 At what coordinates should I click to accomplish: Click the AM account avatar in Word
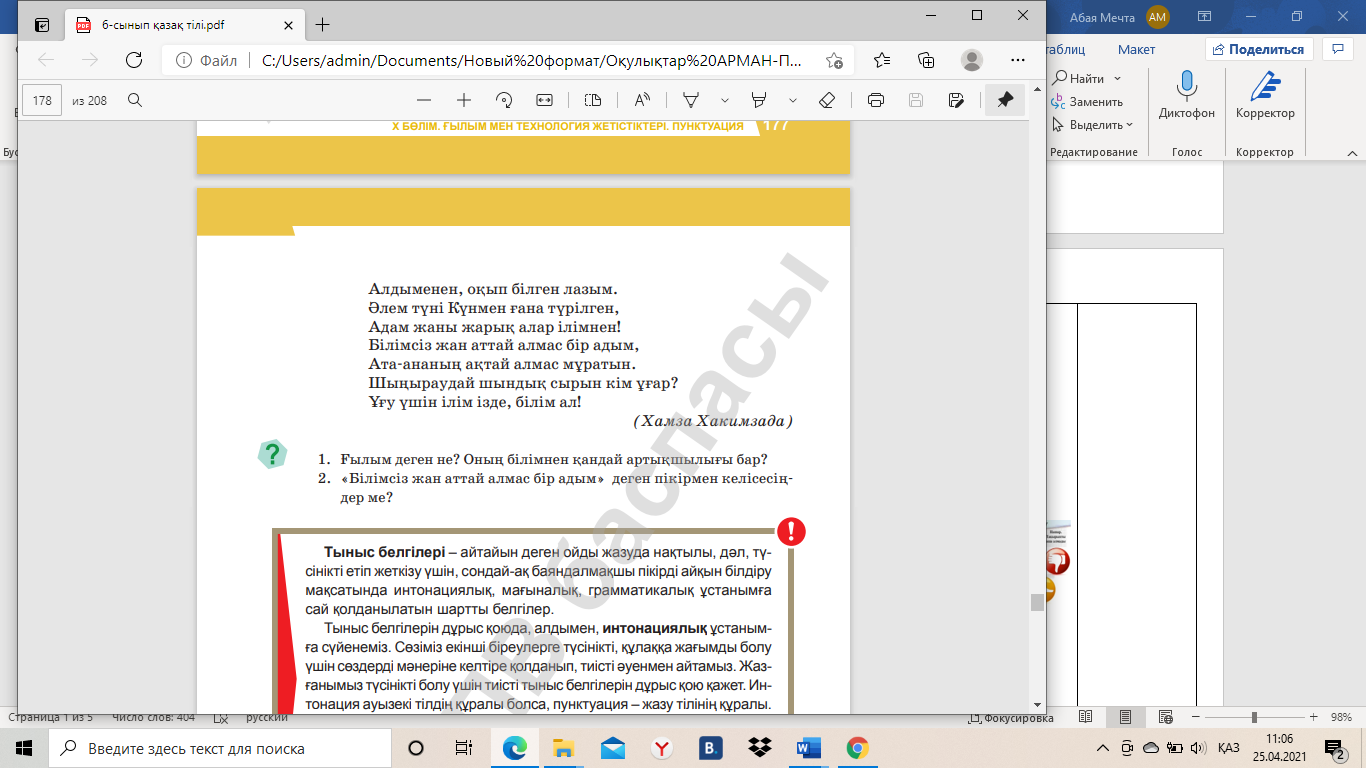pos(1158,16)
